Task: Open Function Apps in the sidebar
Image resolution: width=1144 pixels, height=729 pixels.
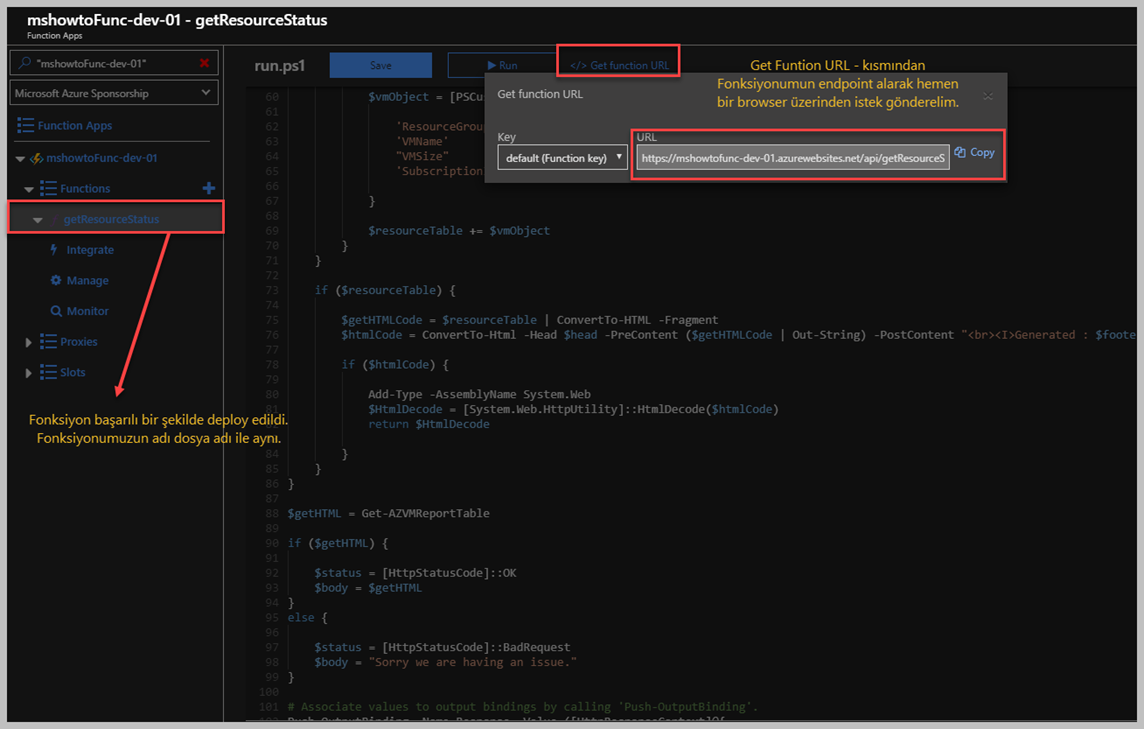Action: click(74, 126)
